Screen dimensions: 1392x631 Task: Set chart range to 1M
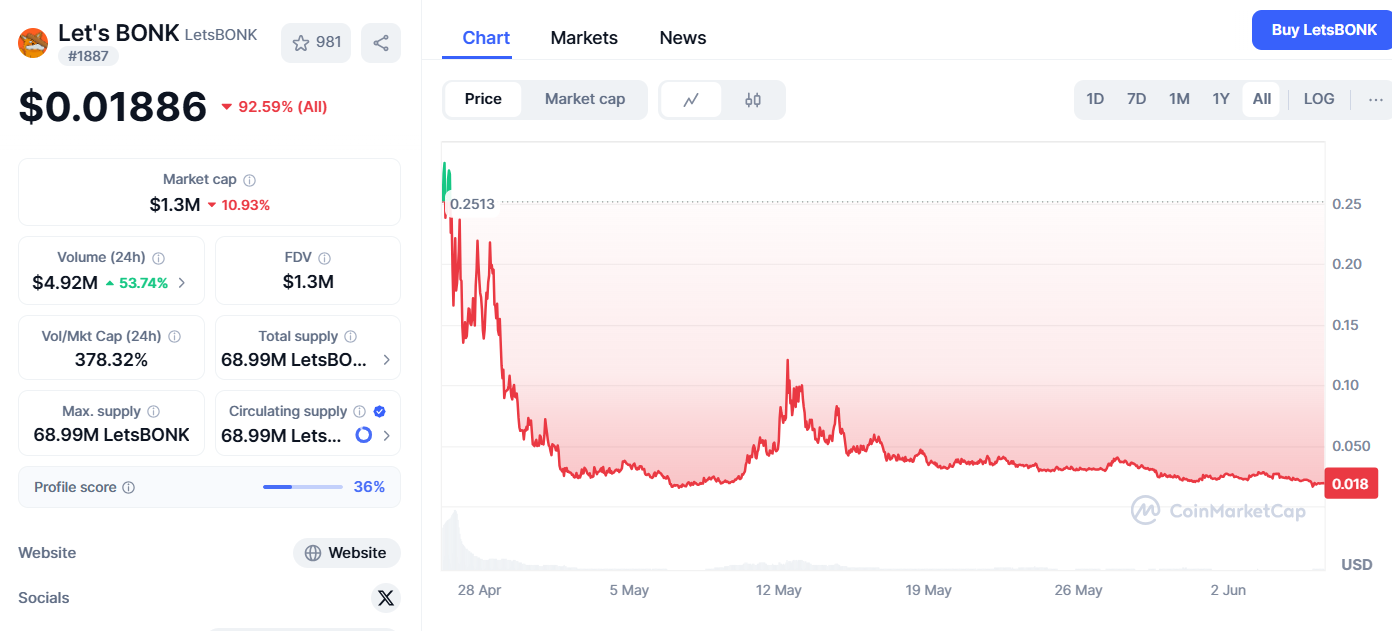pos(1179,99)
